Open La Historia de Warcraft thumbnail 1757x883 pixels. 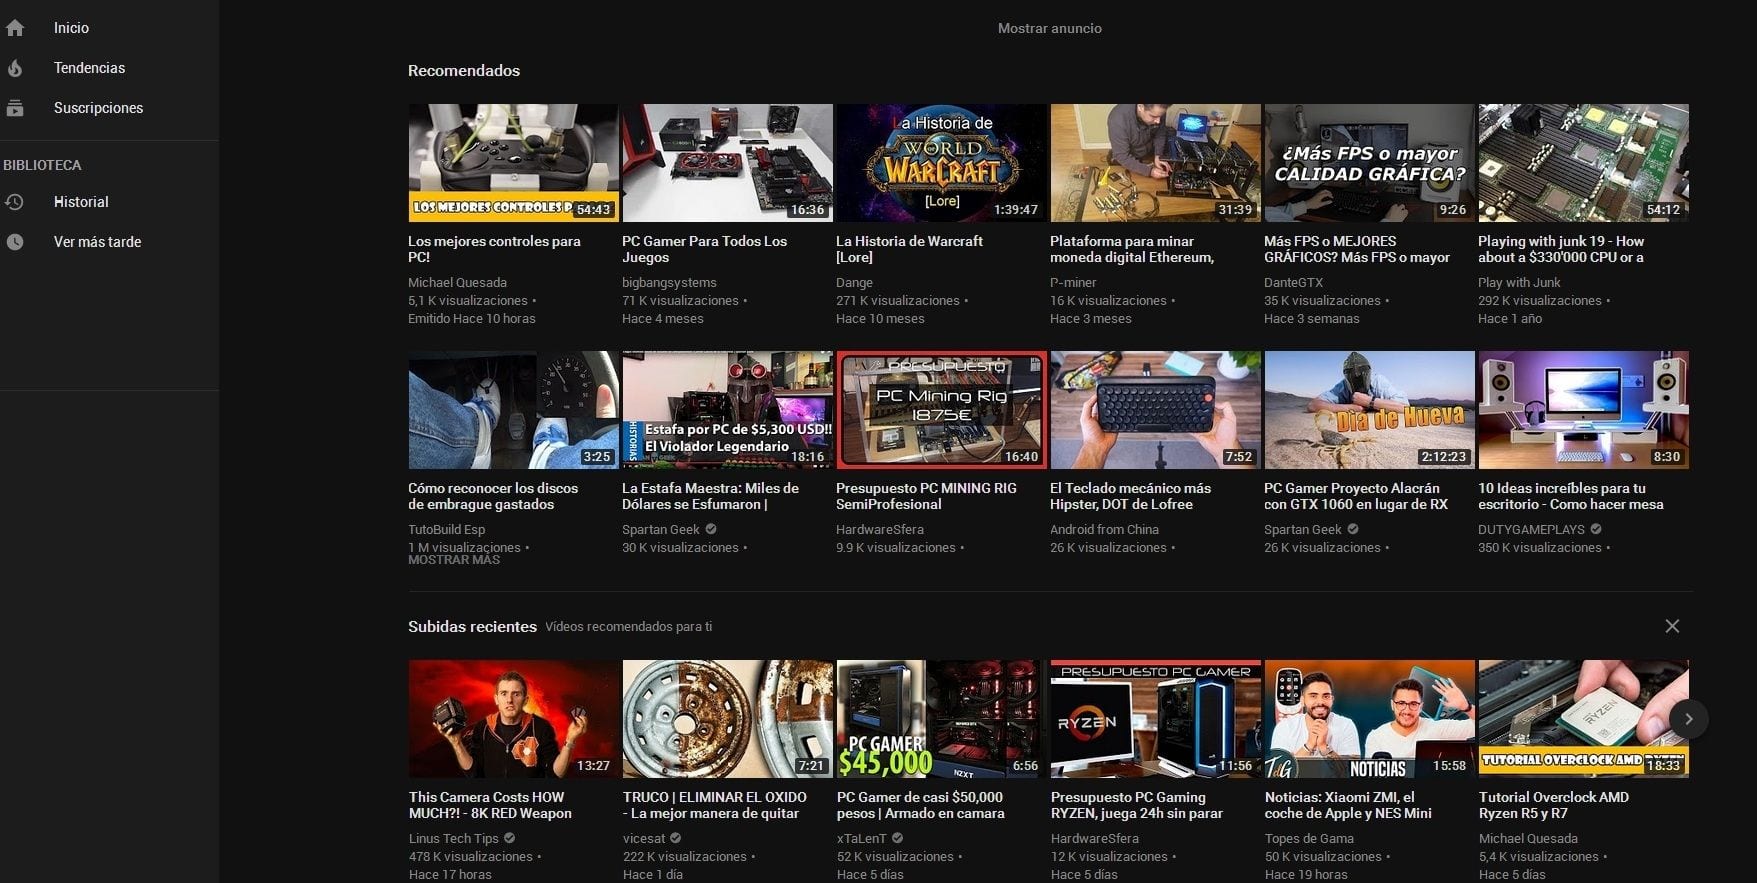(941, 162)
